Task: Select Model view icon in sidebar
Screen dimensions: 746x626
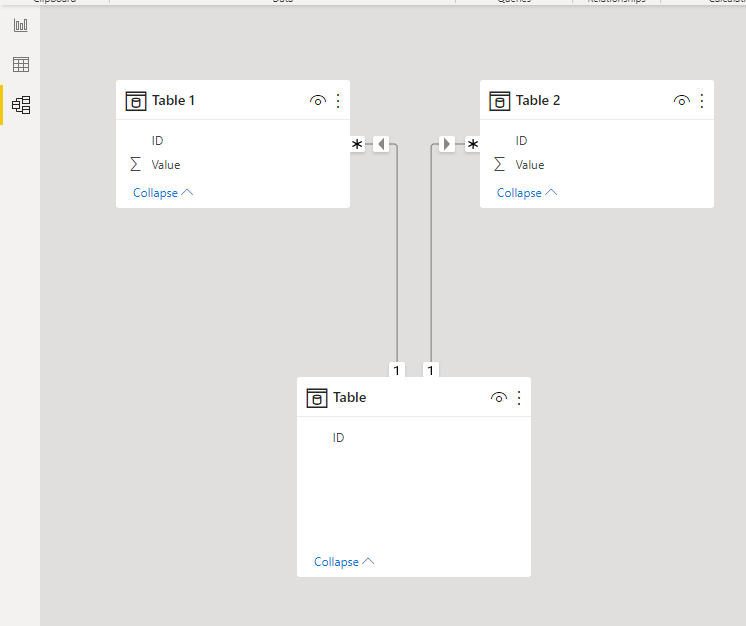Action: (21, 105)
